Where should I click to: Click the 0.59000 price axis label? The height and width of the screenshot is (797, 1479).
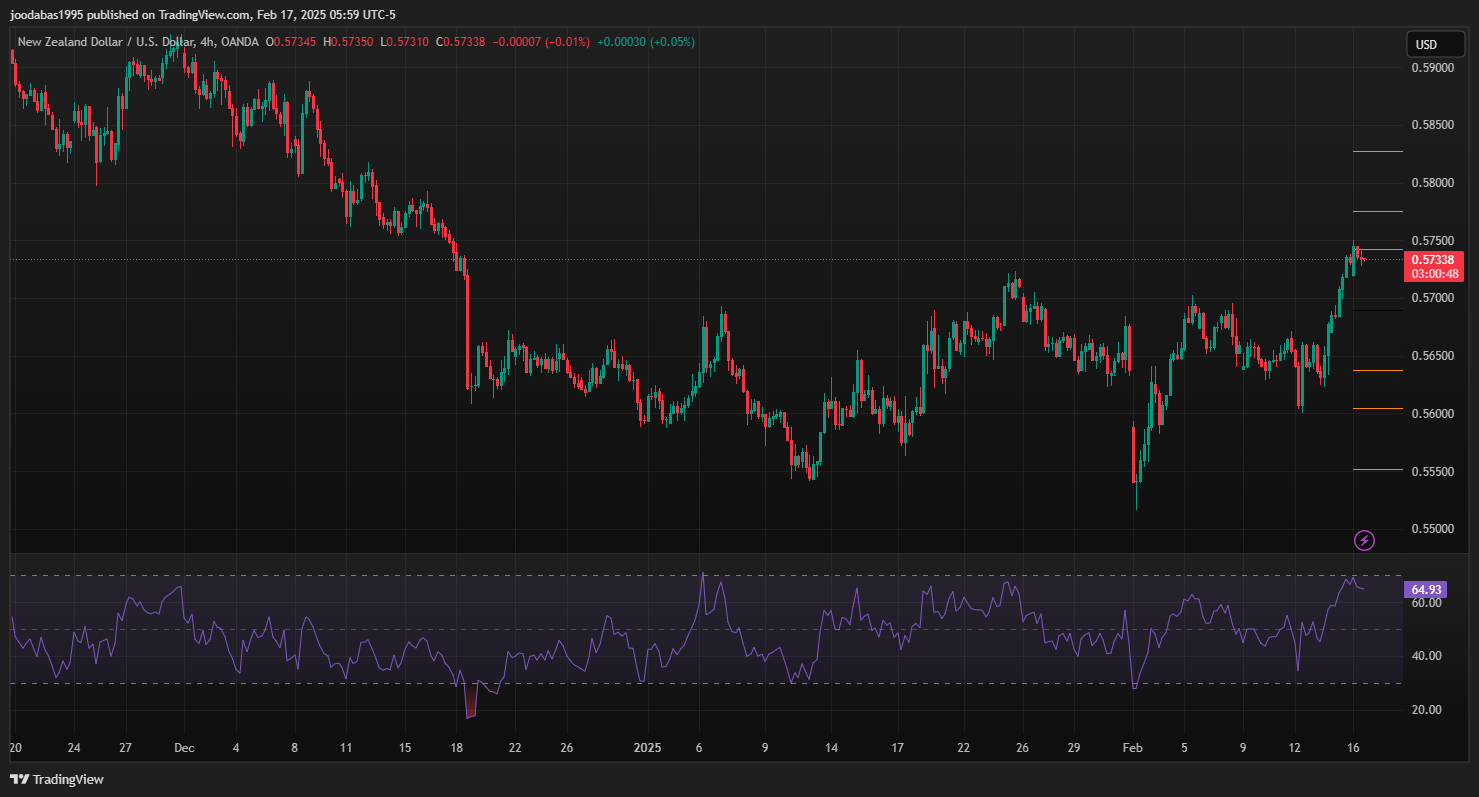pos(1431,68)
